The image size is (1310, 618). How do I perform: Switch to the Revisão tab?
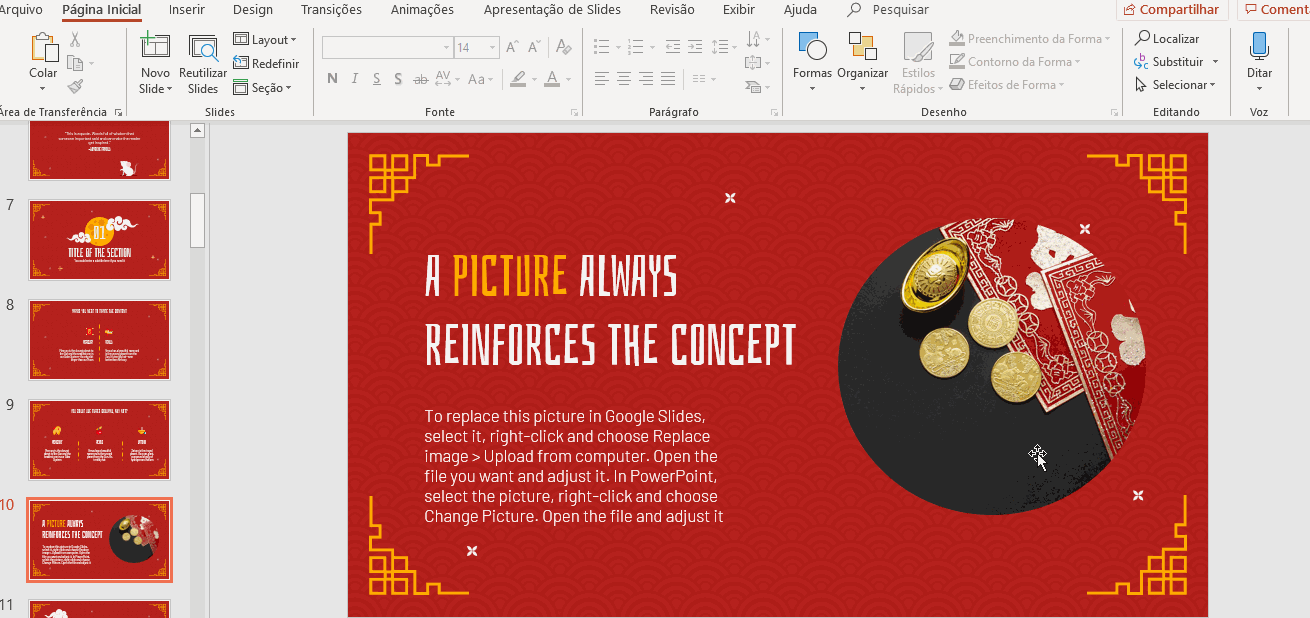672,10
